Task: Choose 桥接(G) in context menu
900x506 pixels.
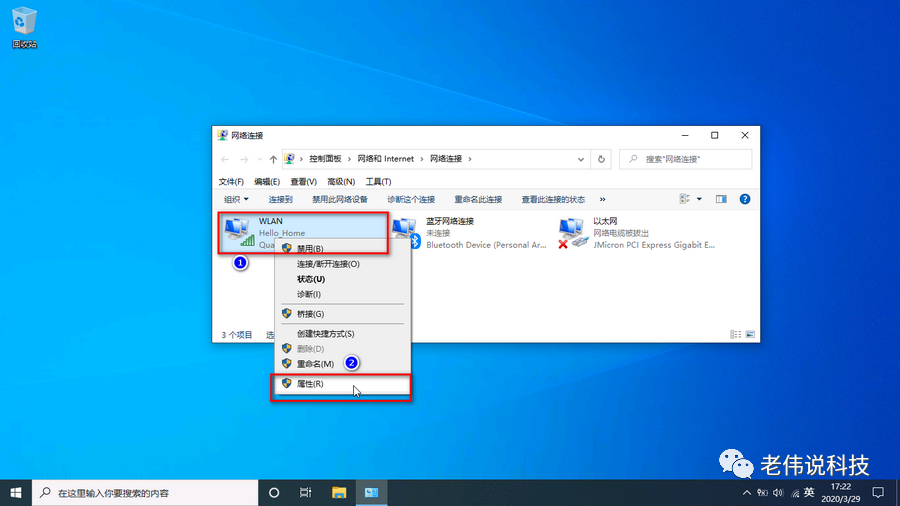Action: click(x=343, y=314)
